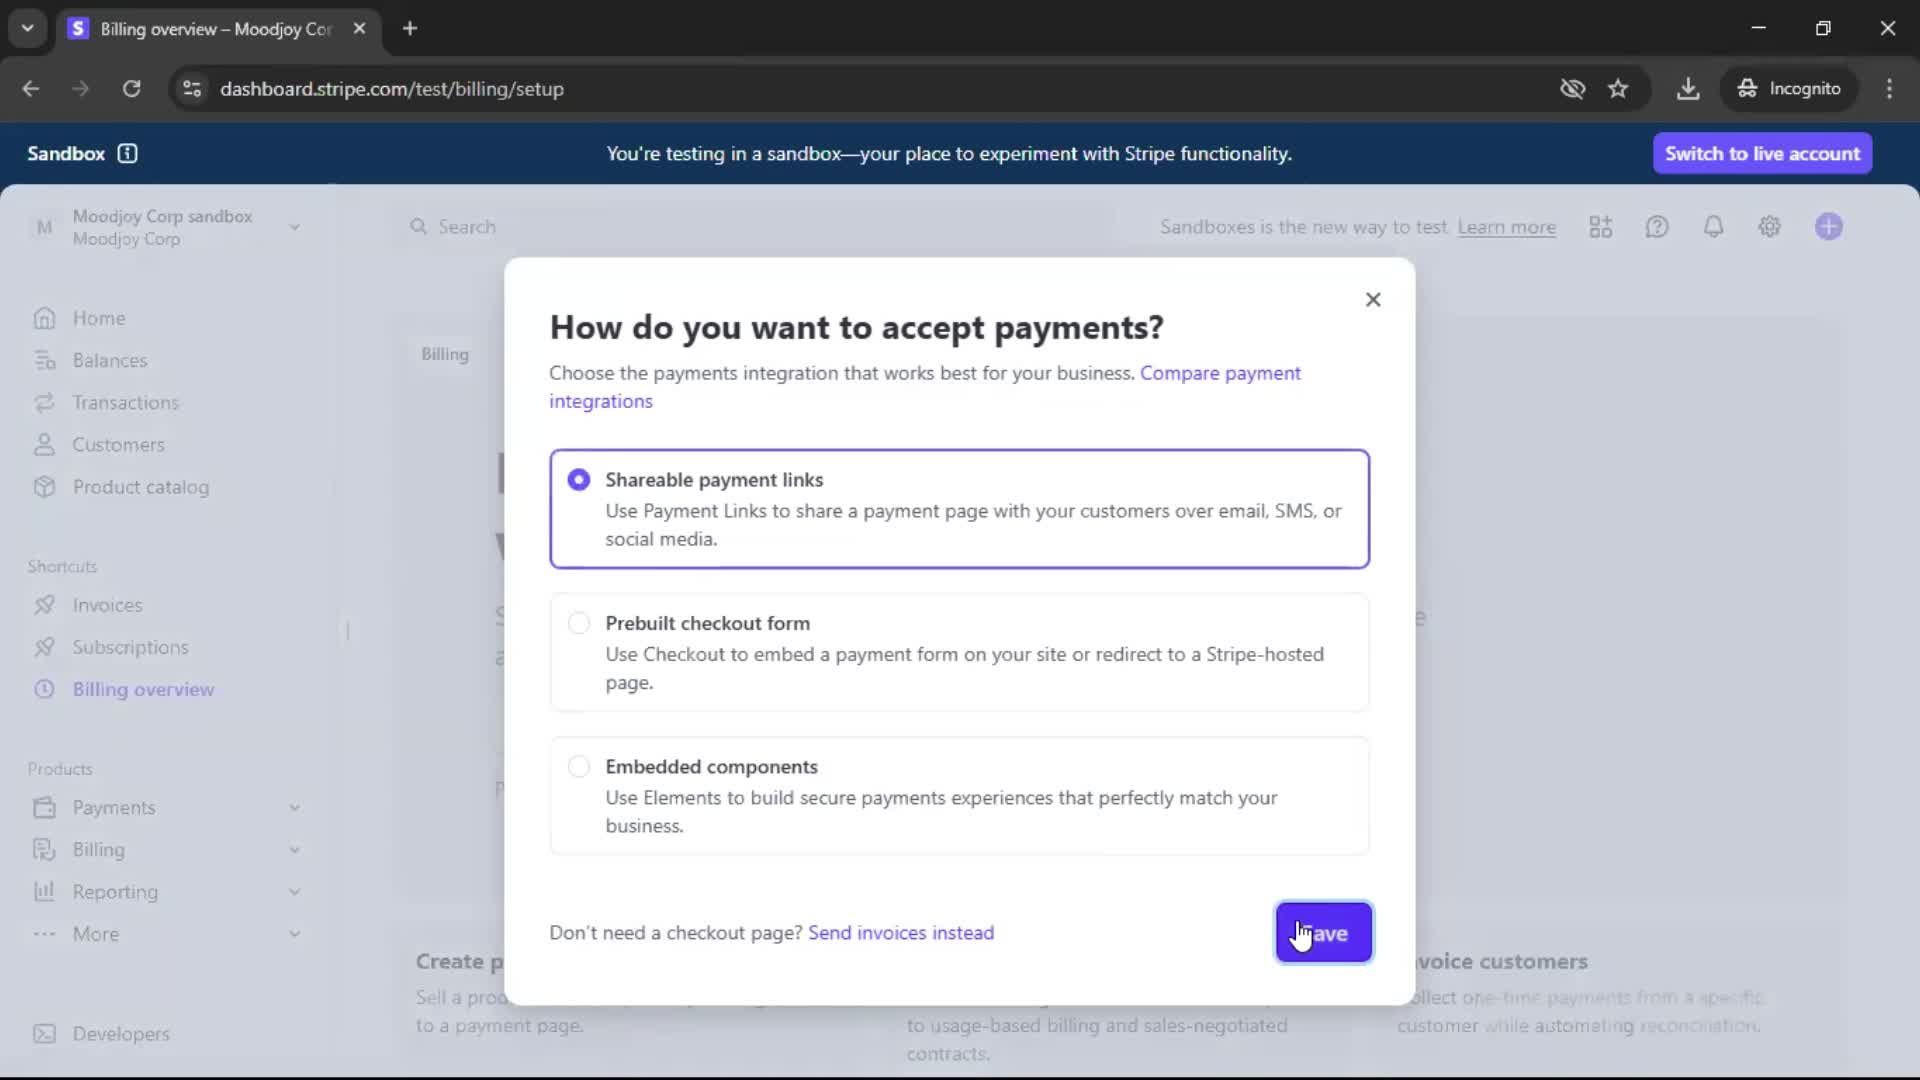Close the payment integration dialog

point(1372,300)
